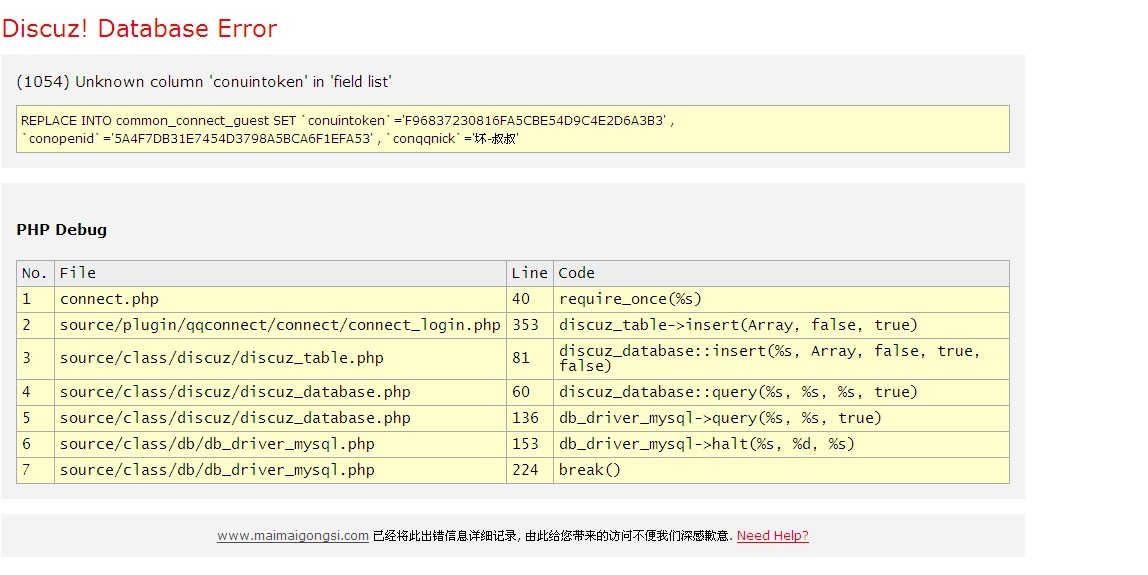Click the break() code cell
The height and width of the screenshot is (575, 1148).
590,470
